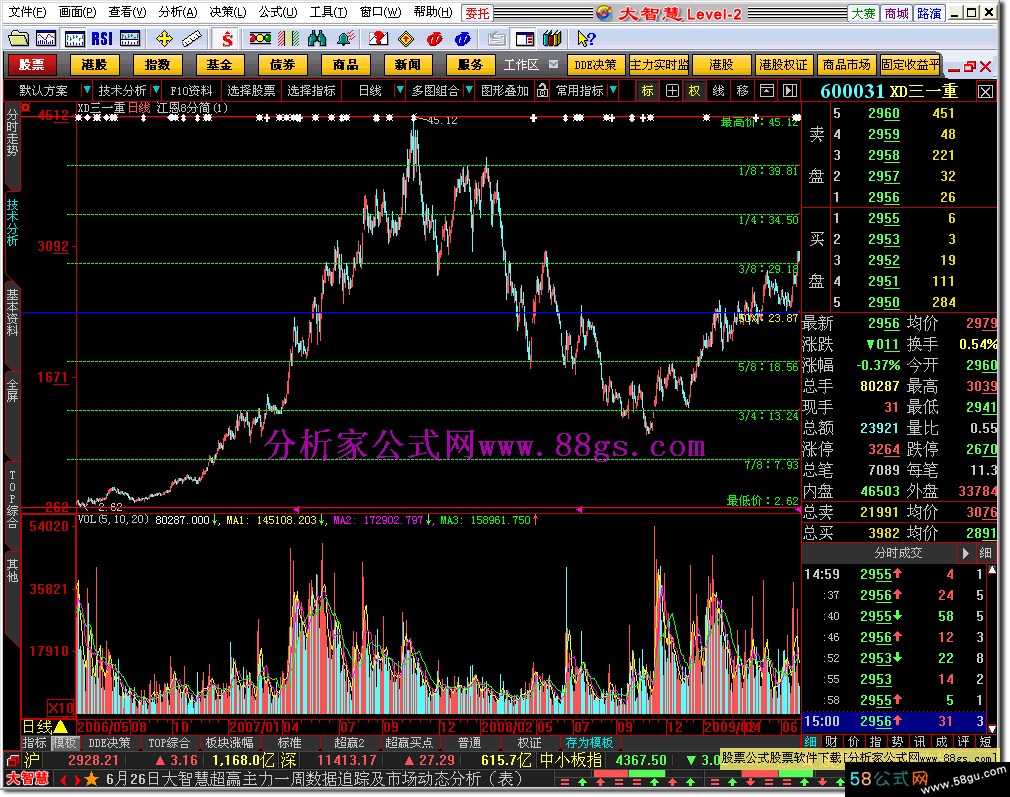
Task: Switch to the 超赢买点 bottom tab
Action: point(408,743)
